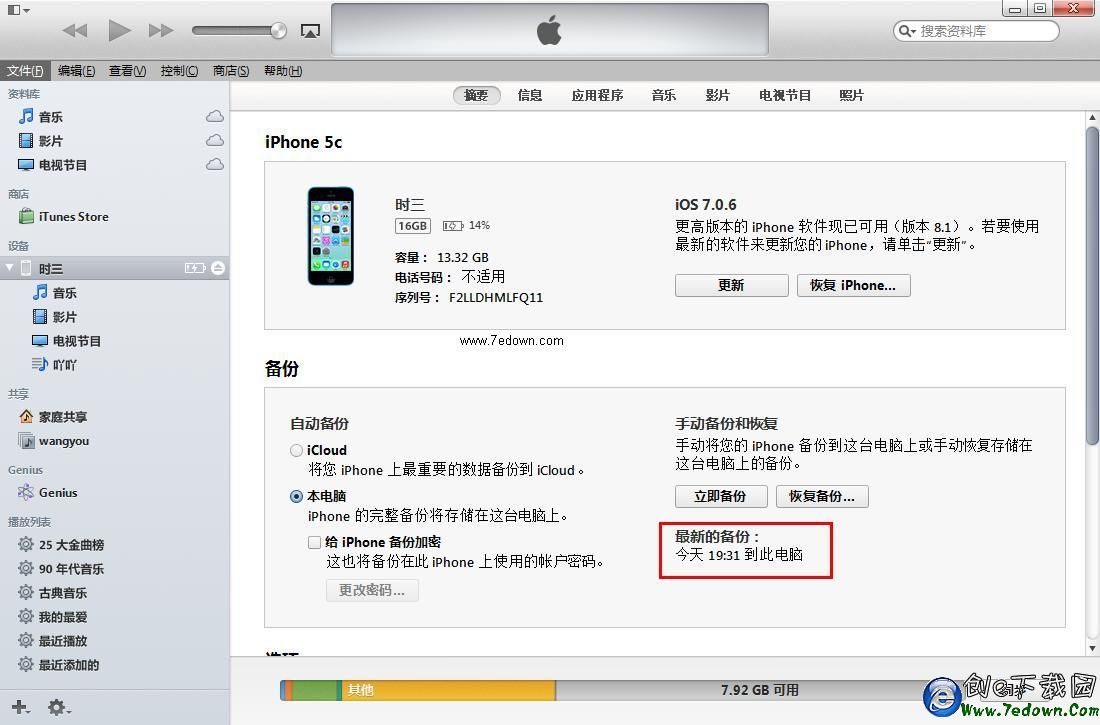Switch to the device 影片 tab
1100x725 pixels.
718,95
